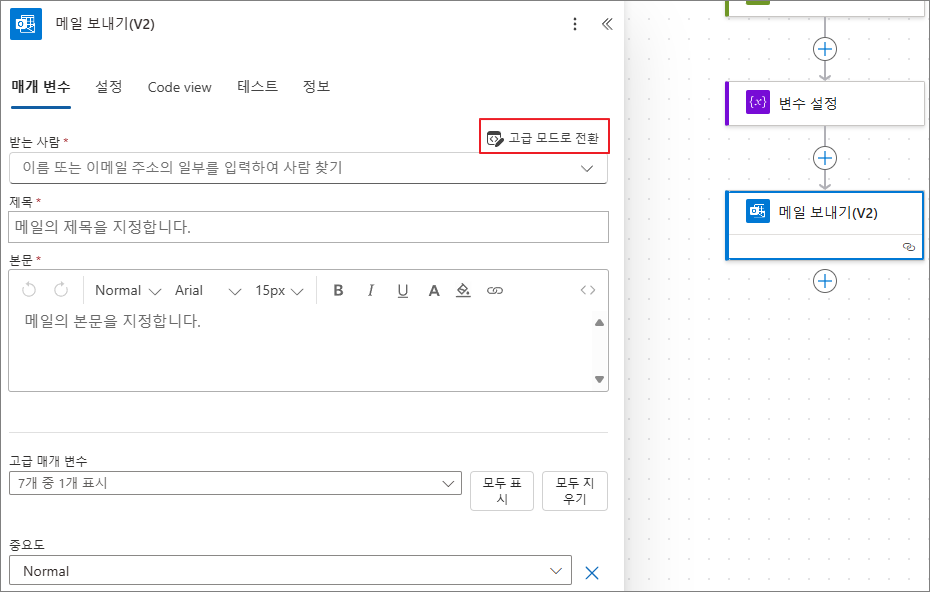930x592 pixels.
Task: Click the 제목 subject input field
Action: pos(308,227)
